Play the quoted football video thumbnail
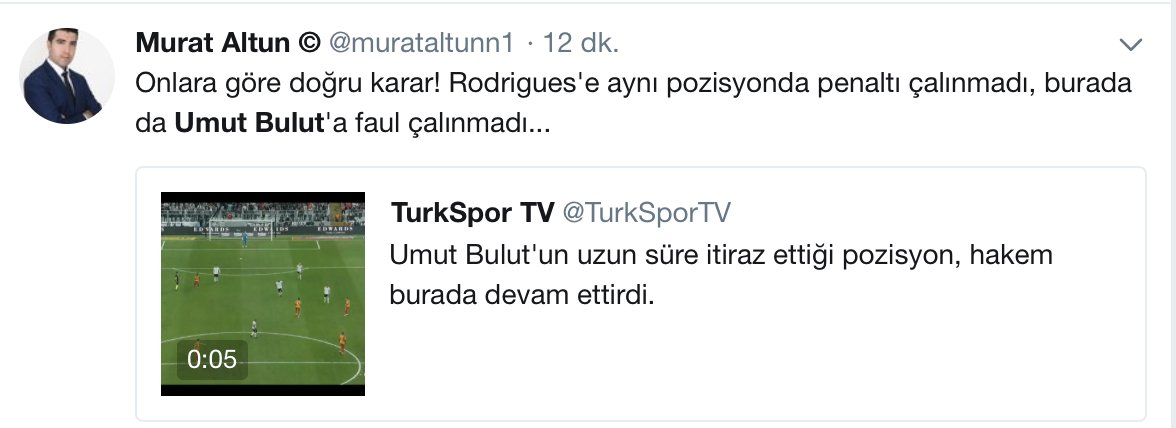The image size is (1176, 428). (263, 294)
